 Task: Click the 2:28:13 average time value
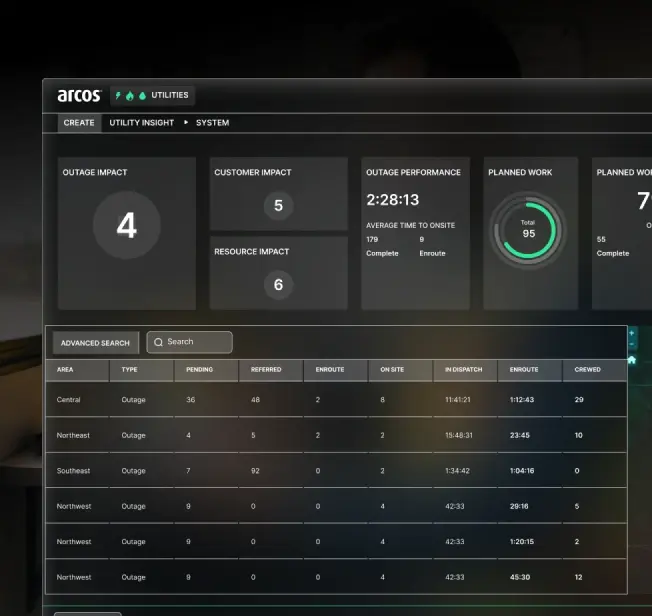click(x=393, y=200)
